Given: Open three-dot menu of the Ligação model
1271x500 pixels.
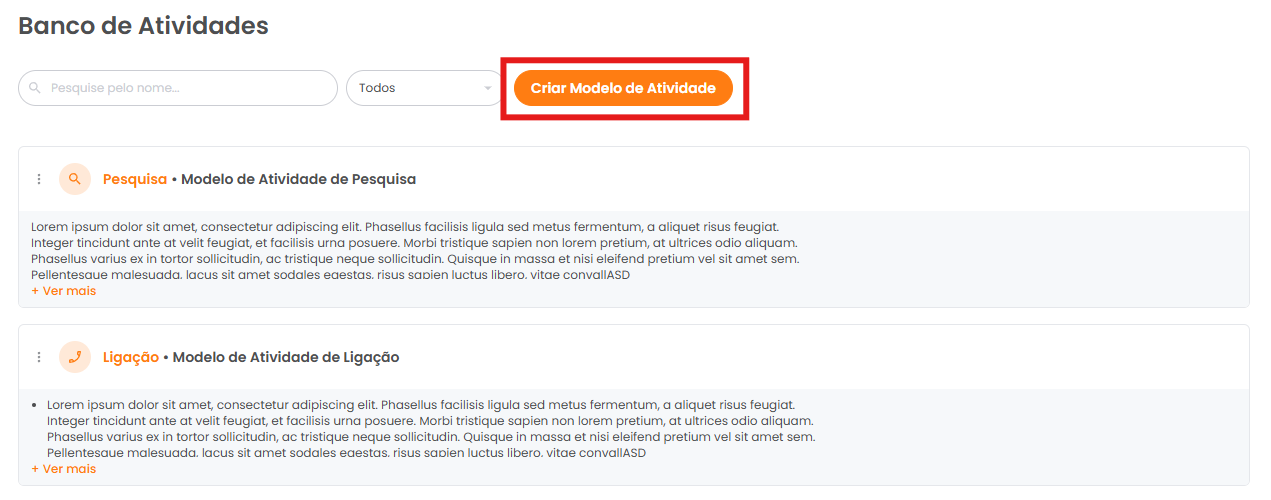Looking at the screenshot, I should point(39,357).
